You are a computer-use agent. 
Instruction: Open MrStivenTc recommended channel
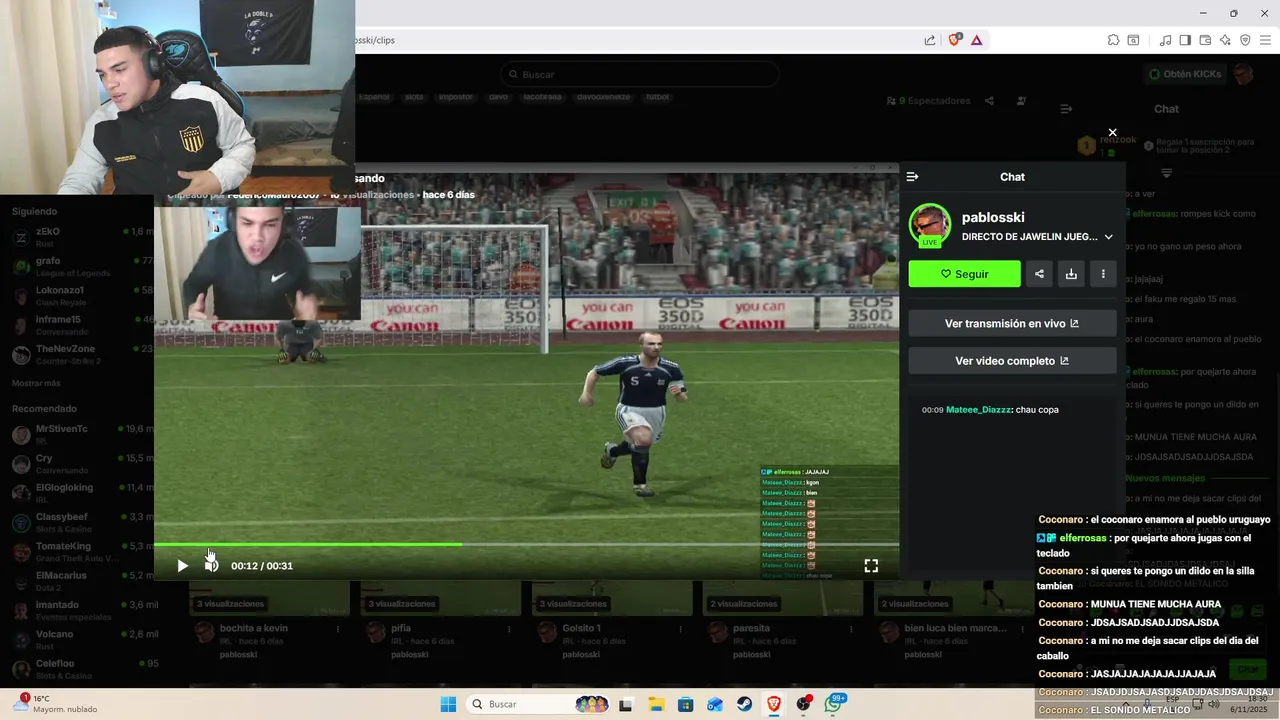point(80,434)
